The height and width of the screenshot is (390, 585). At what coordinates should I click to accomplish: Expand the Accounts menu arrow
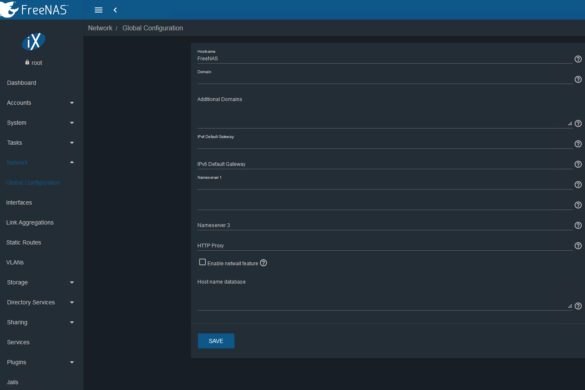(72, 103)
